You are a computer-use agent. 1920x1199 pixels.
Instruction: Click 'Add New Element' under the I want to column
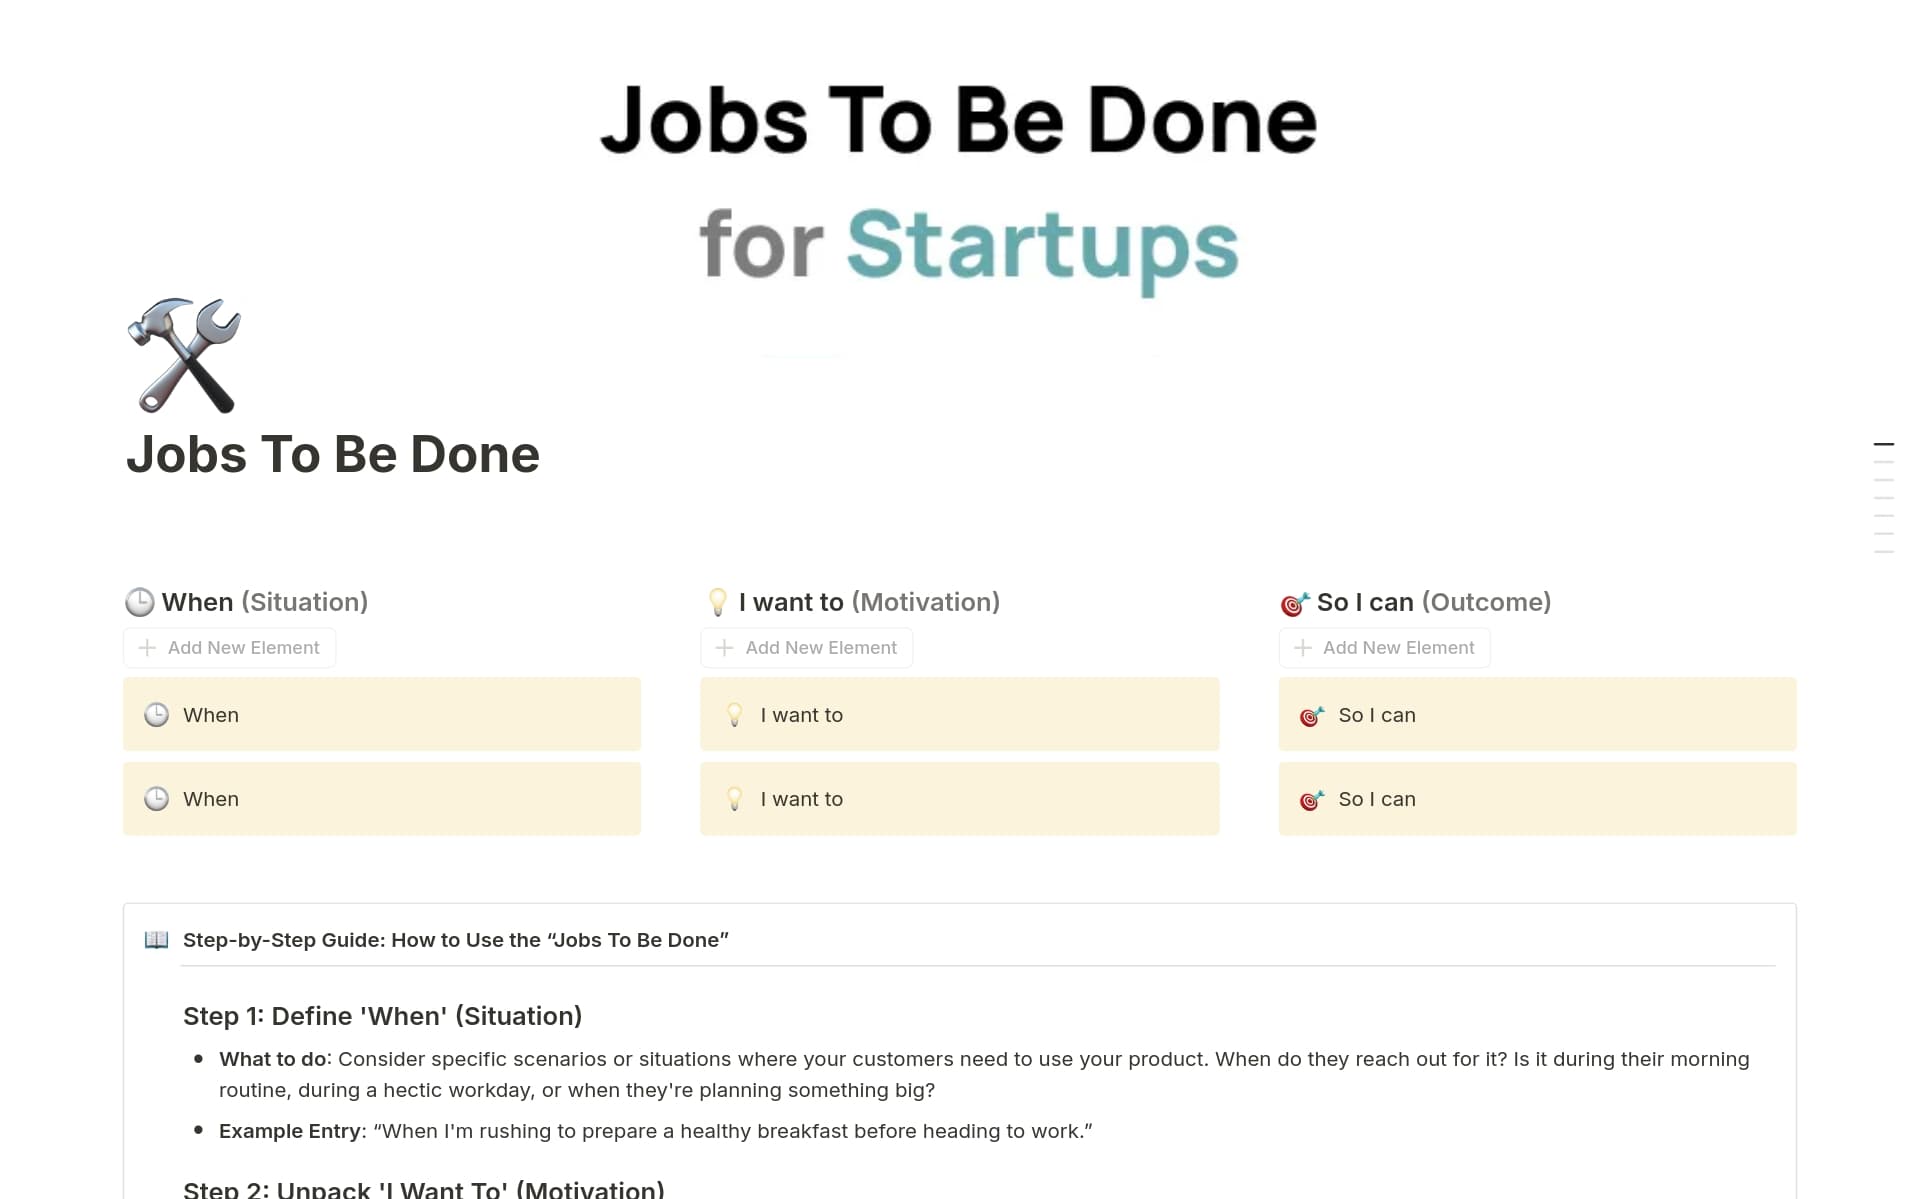coord(806,647)
